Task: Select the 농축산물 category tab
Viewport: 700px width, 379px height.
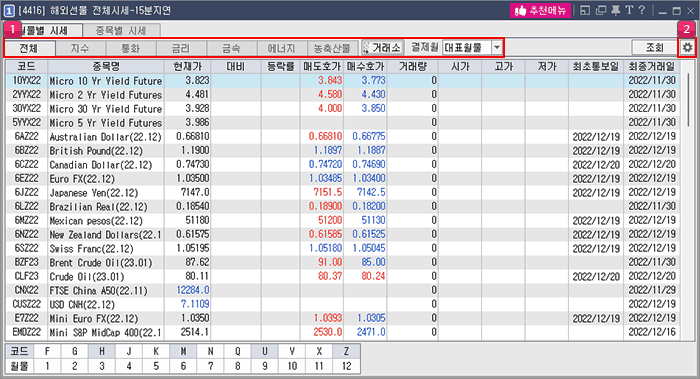Action: tap(332, 48)
